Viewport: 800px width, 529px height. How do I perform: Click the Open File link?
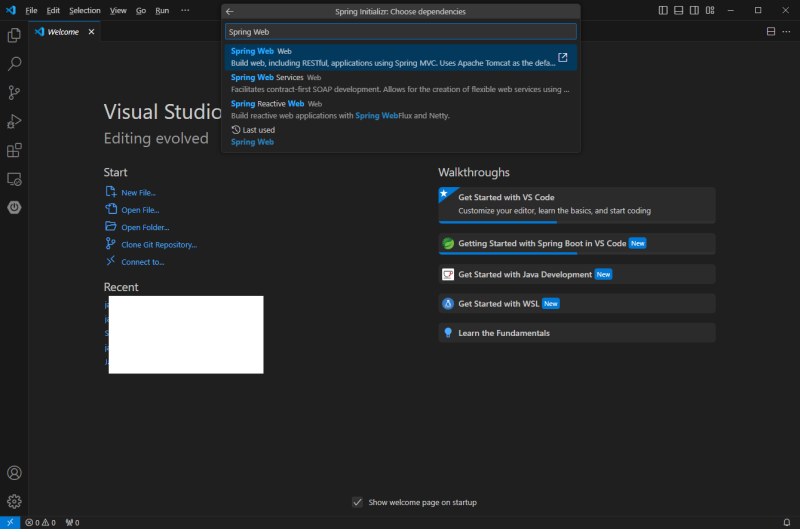pyautogui.click(x=140, y=210)
